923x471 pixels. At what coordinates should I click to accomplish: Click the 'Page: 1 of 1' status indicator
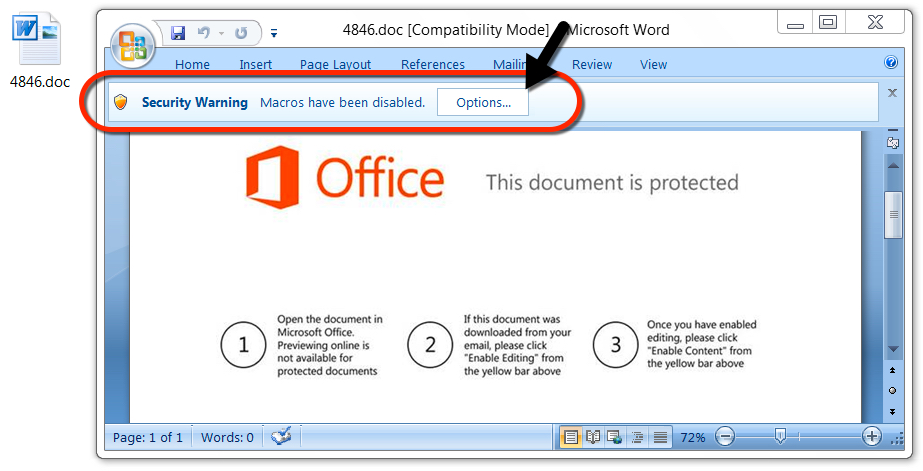[148, 437]
